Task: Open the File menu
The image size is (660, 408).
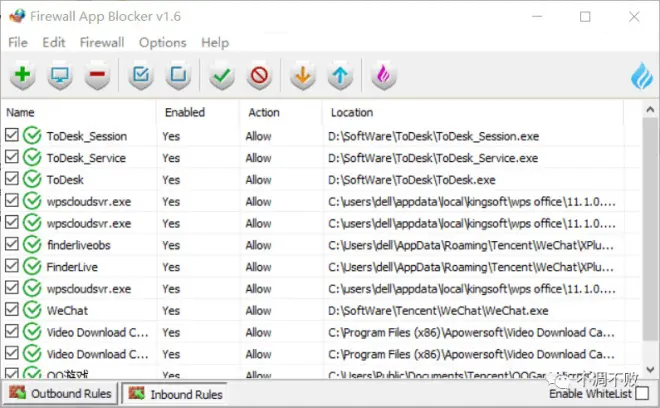Action: pos(18,43)
